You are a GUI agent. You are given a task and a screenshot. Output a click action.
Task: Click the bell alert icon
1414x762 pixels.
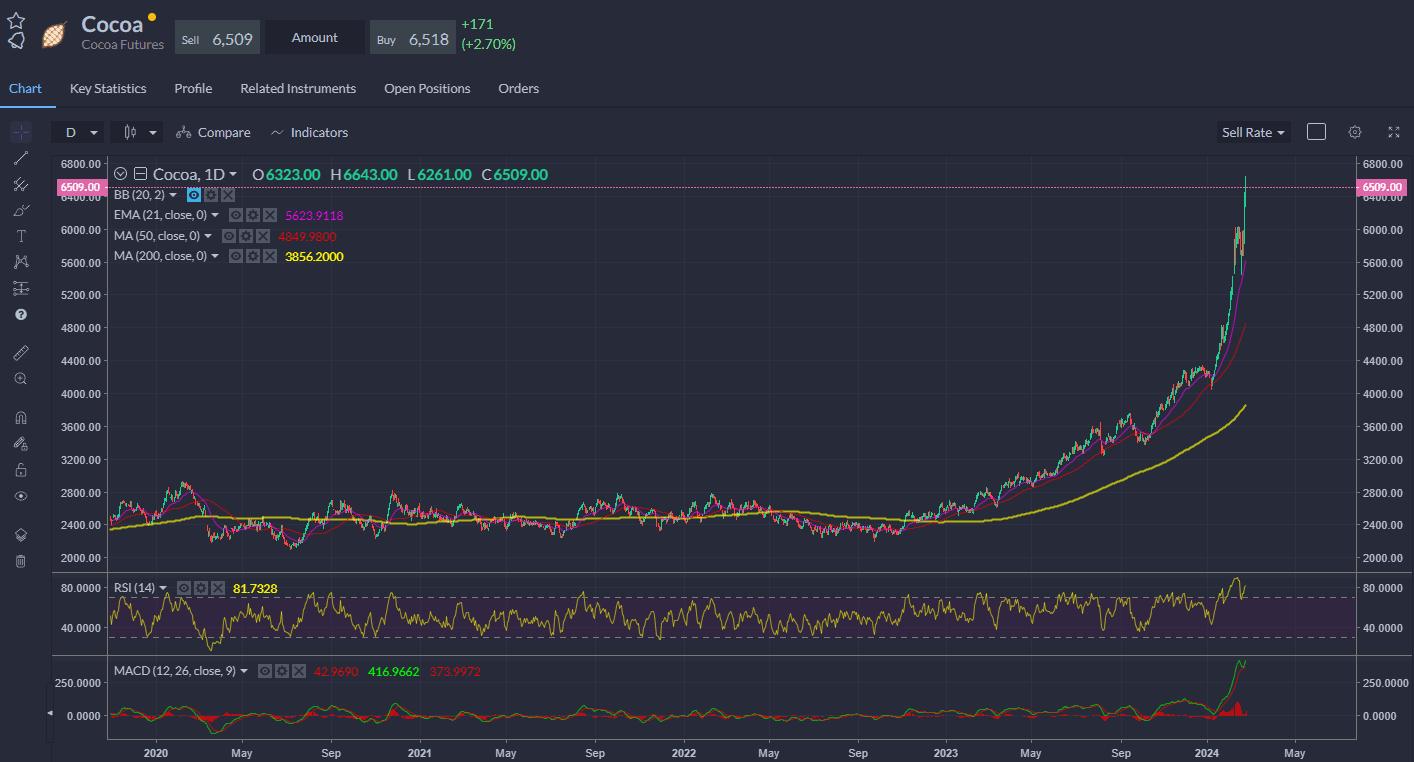tap(16, 40)
